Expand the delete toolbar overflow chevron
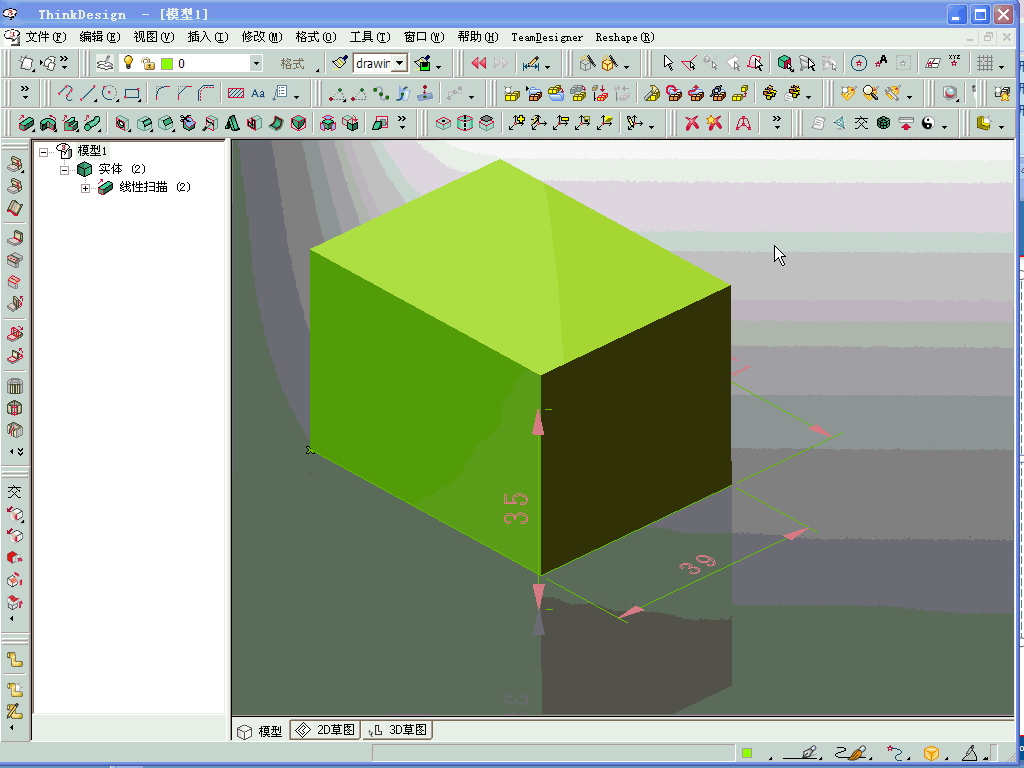 tap(776, 122)
